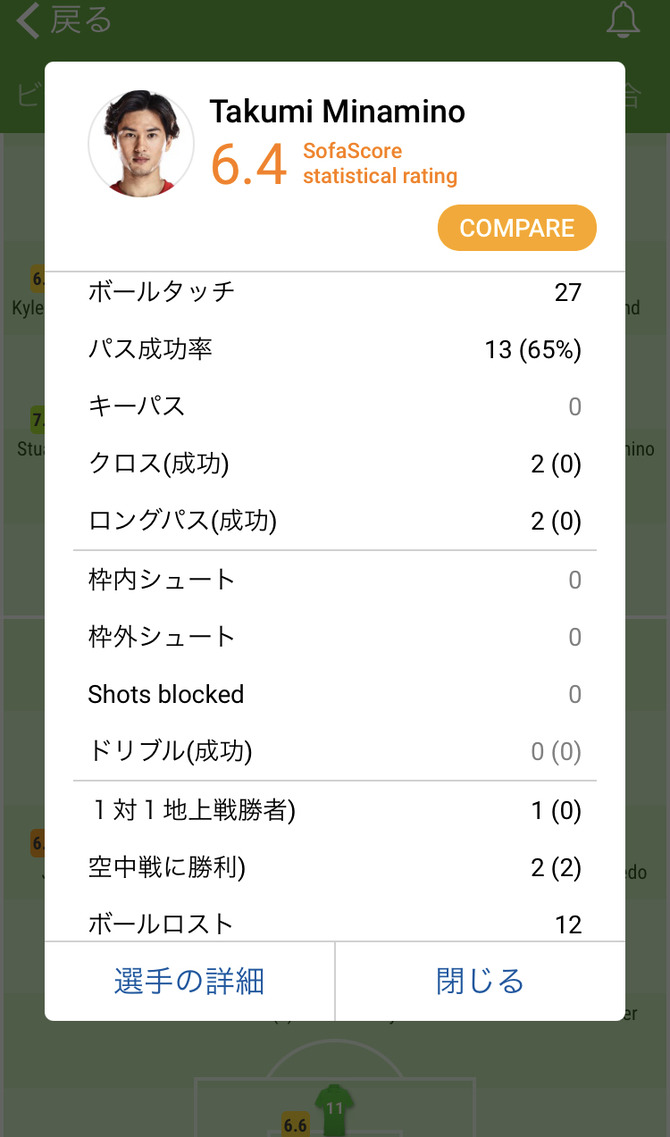The width and height of the screenshot is (670, 1137).
Task: Click Takumi Minamino's profile photo
Action: [x=141, y=143]
